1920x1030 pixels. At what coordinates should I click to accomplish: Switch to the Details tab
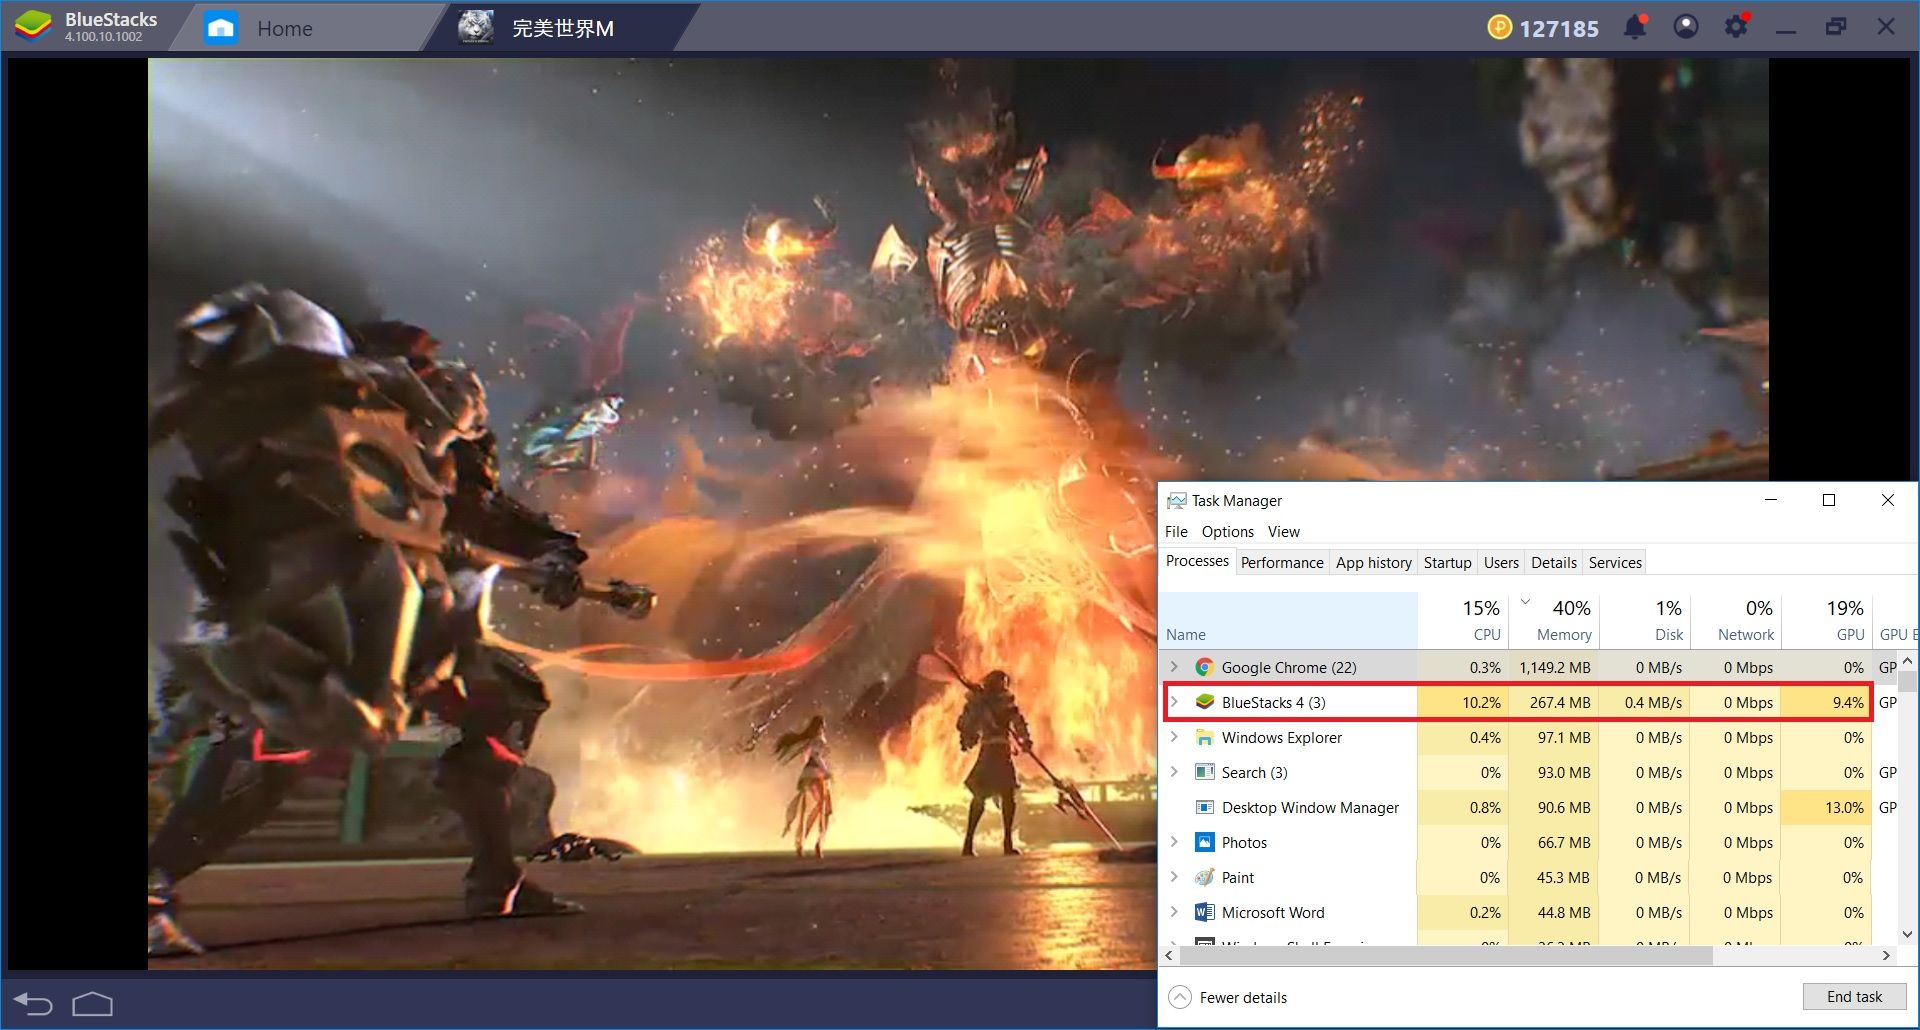point(1554,563)
